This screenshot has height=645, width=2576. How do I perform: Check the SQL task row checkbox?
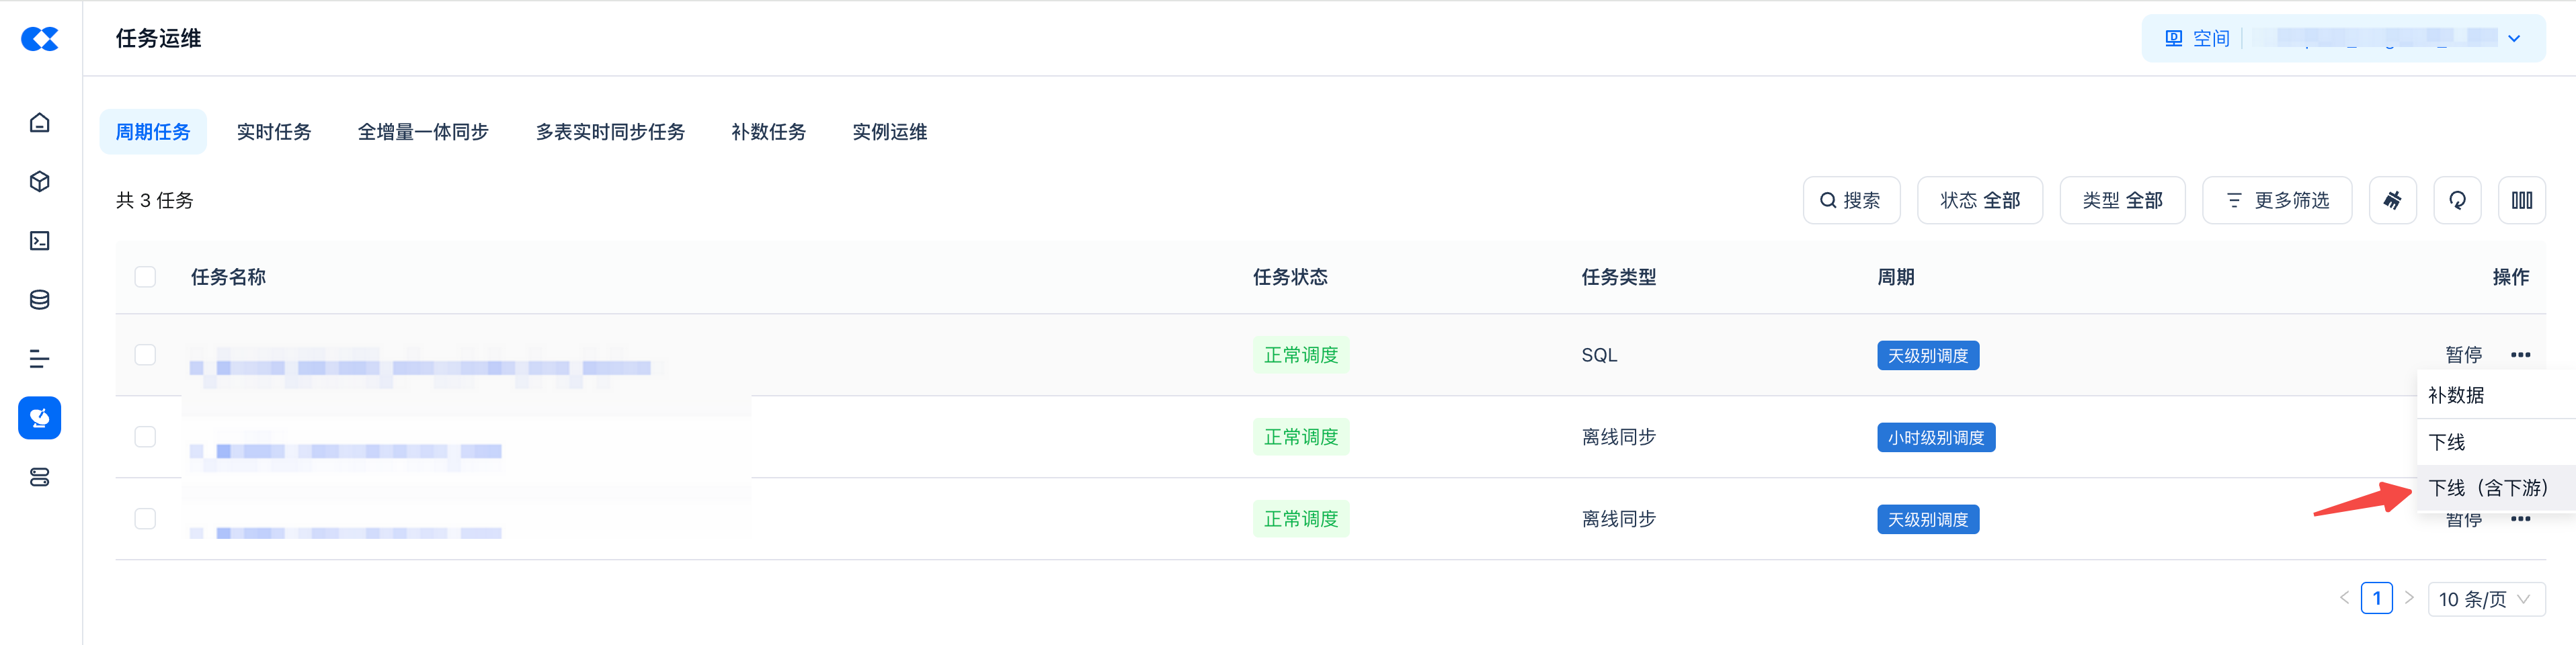145,355
